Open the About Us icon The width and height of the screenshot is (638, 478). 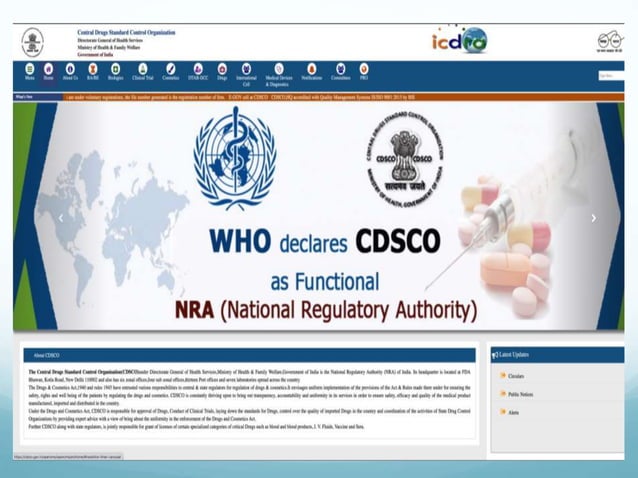[x=70, y=69]
